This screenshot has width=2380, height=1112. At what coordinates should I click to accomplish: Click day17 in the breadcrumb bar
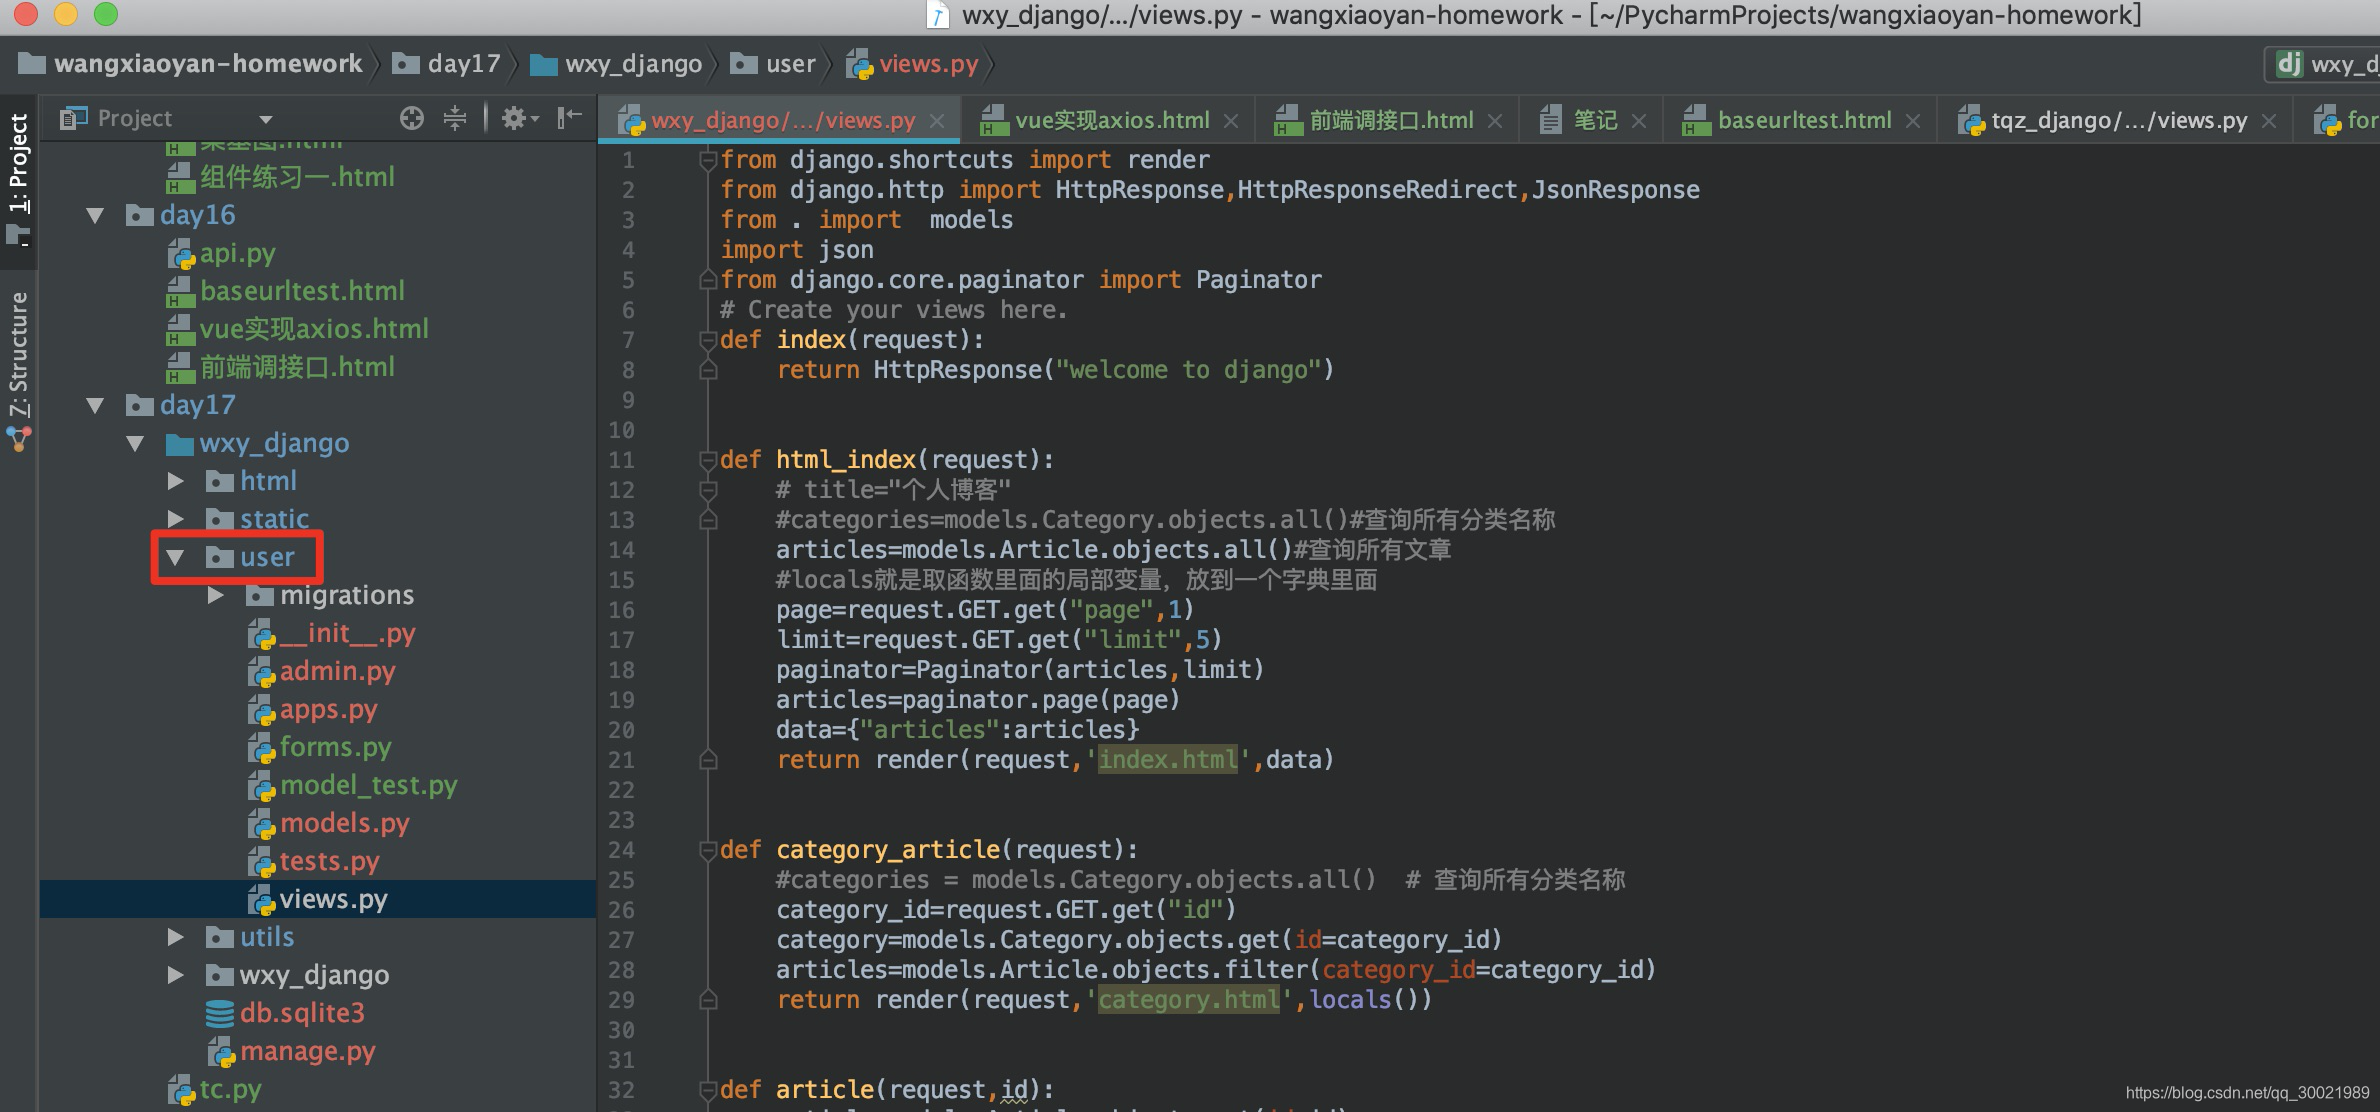pyautogui.click(x=446, y=64)
